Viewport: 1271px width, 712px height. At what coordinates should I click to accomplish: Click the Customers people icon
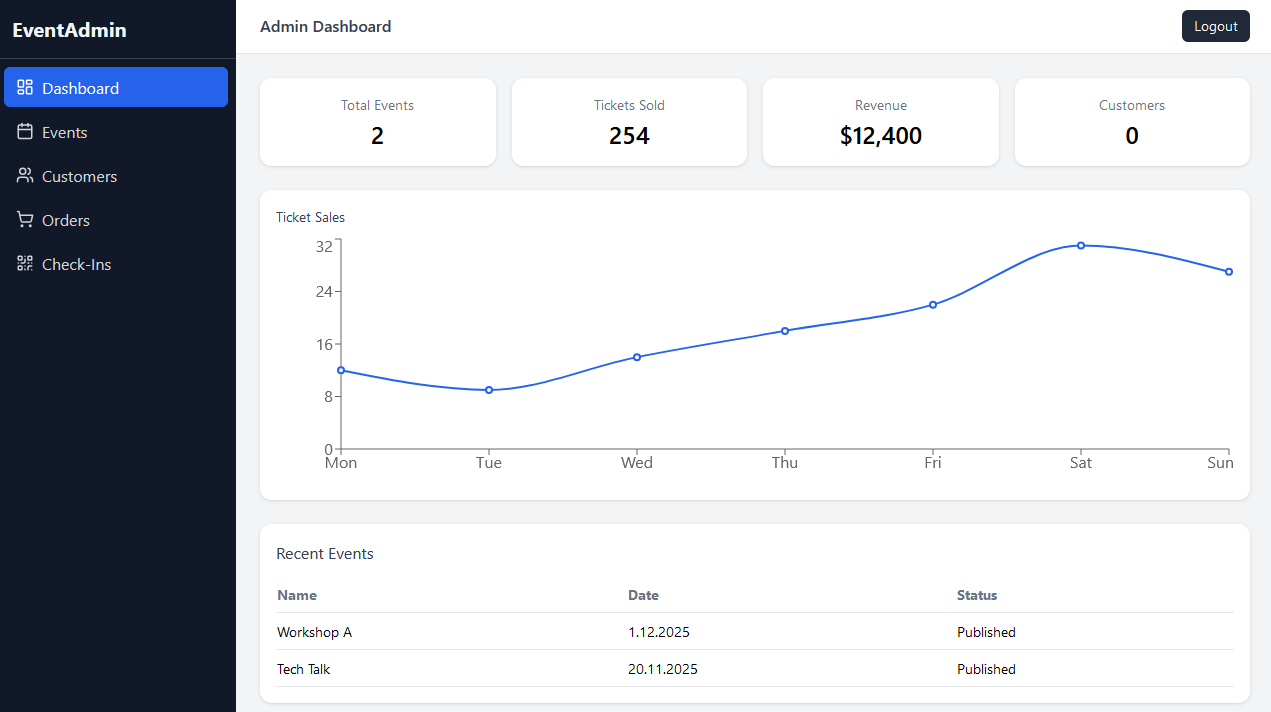tap(25, 176)
